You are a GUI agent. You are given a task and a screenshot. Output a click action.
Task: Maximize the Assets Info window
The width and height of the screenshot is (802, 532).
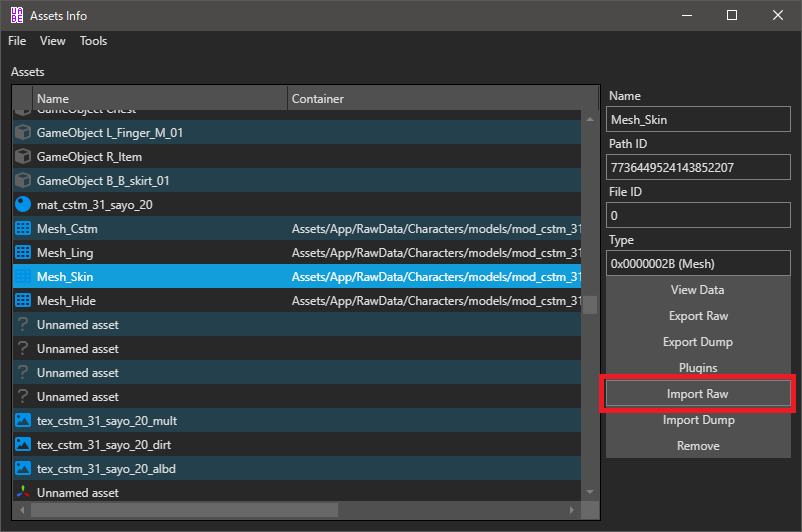(732, 15)
